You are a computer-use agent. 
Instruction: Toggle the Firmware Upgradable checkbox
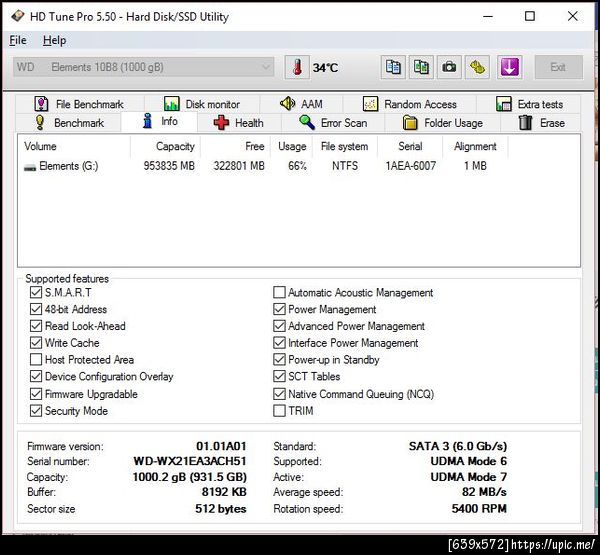point(36,394)
